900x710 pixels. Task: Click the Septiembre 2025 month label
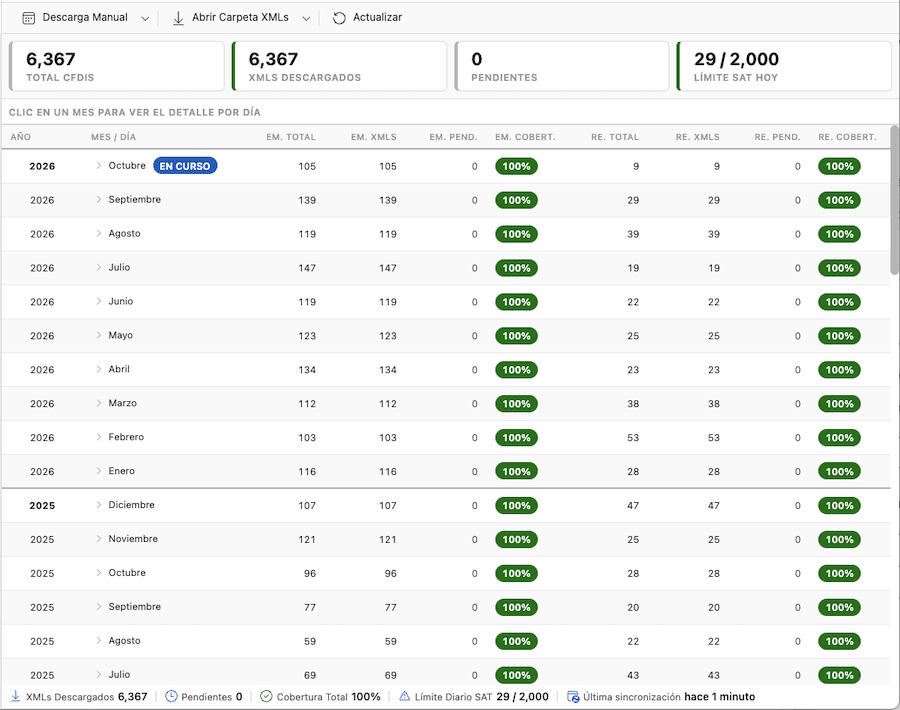[135, 607]
